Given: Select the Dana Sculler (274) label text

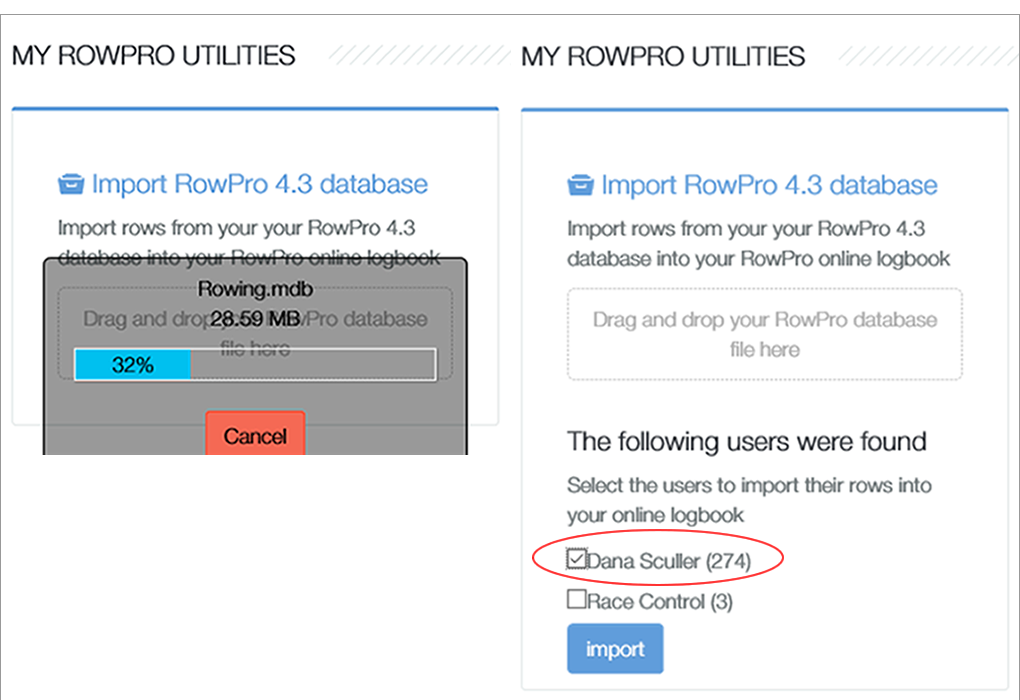Looking at the screenshot, I should (x=668, y=561).
